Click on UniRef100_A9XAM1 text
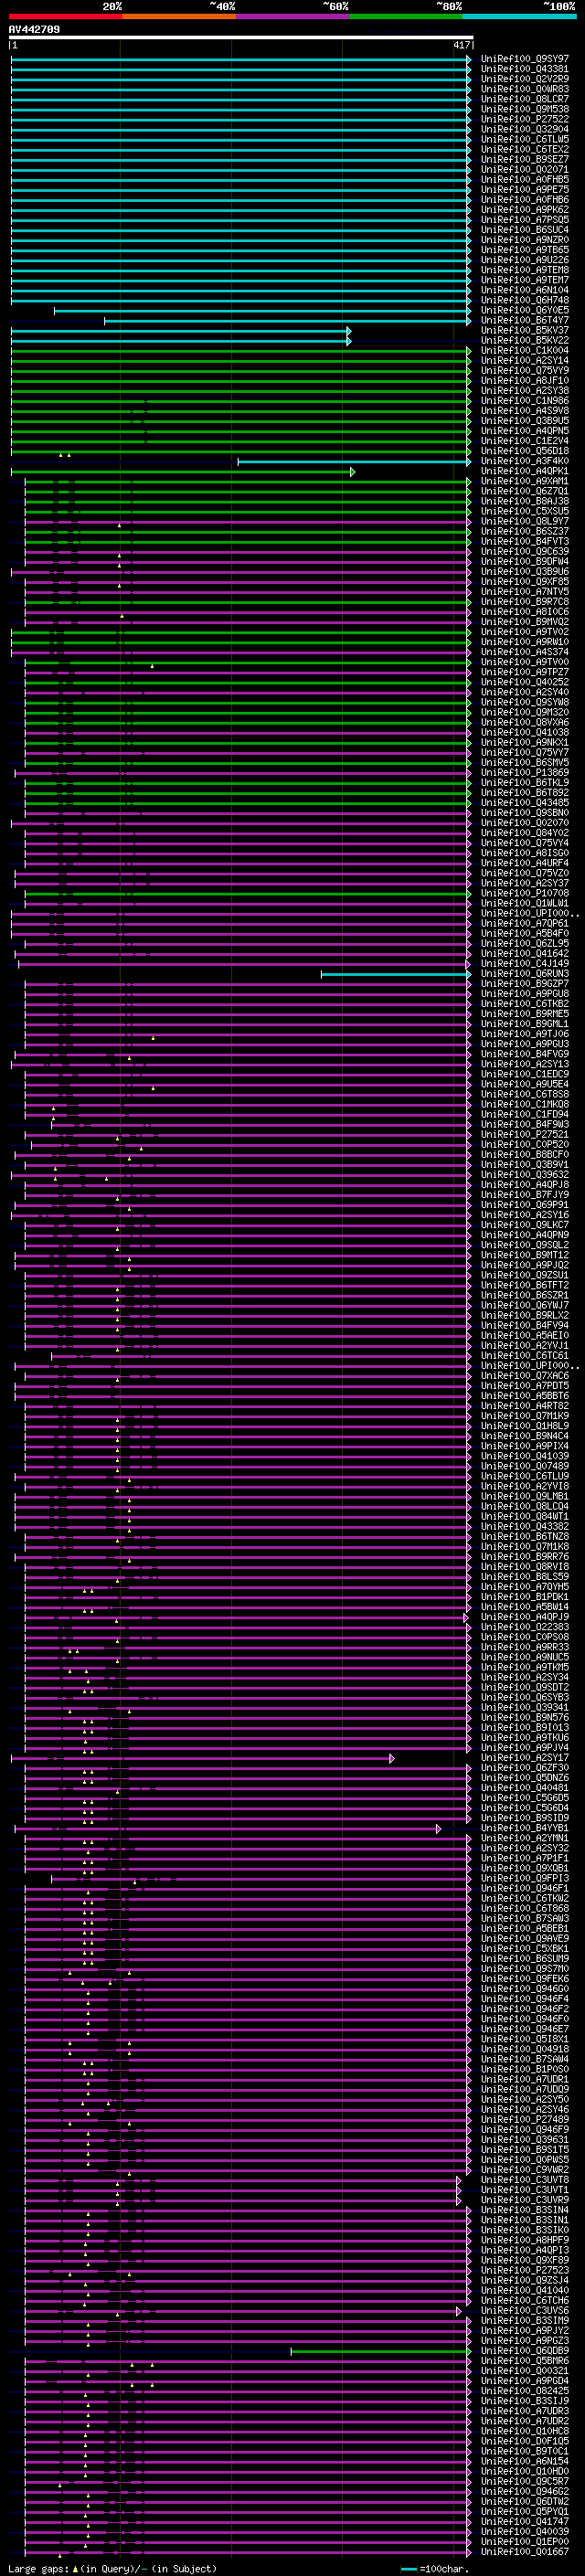The width and height of the screenshot is (585, 2576). (x=524, y=481)
